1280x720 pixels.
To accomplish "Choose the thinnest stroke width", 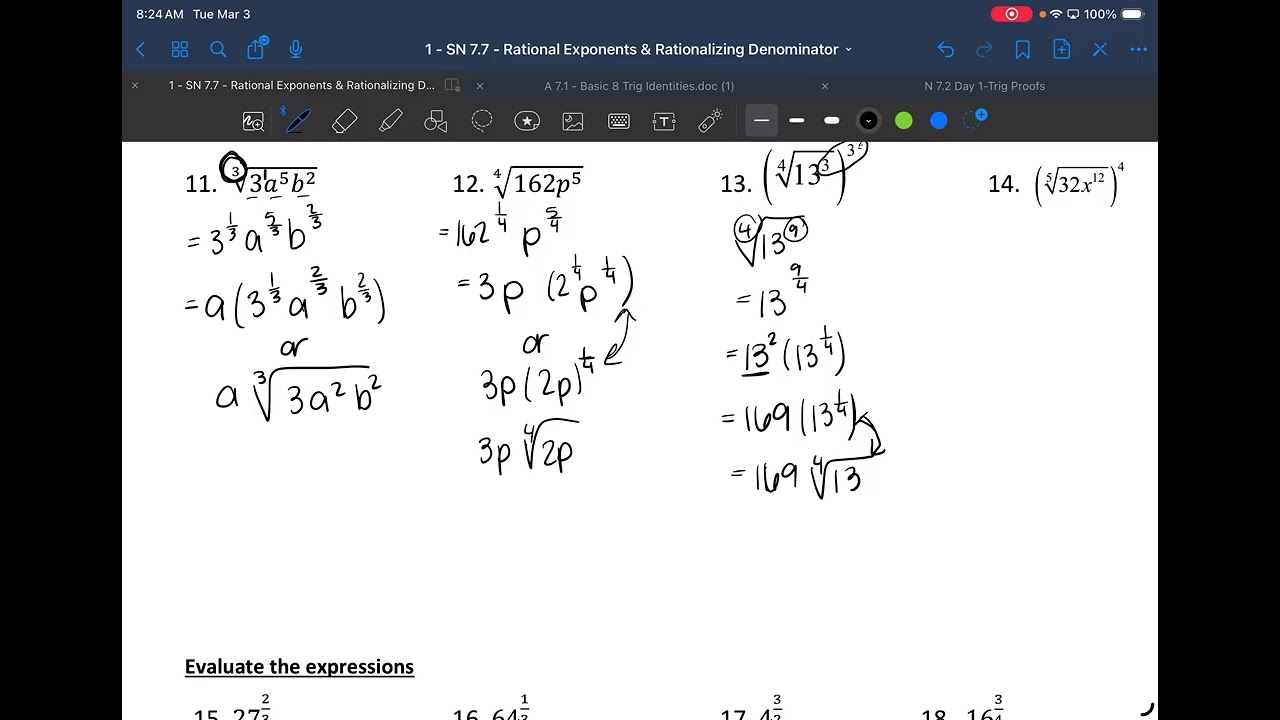I will click(762, 121).
